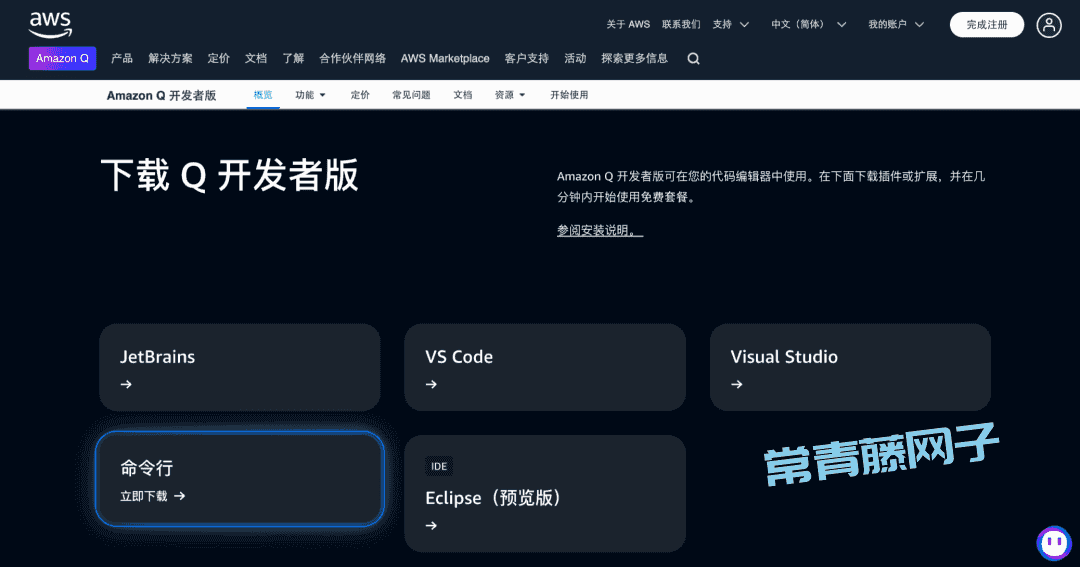
Task: Click the IDE badge on the Eclipse card
Action: [439, 466]
